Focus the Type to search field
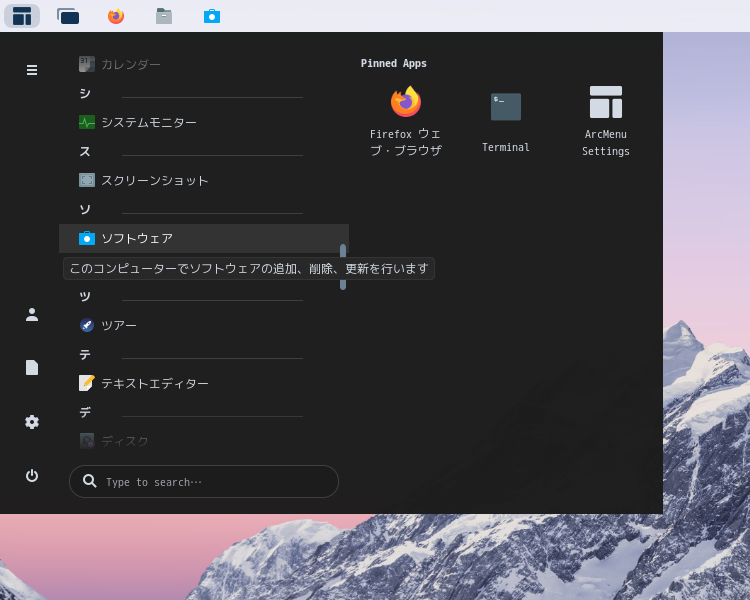The height and width of the screenshot is (600, 750). [204, 481]
